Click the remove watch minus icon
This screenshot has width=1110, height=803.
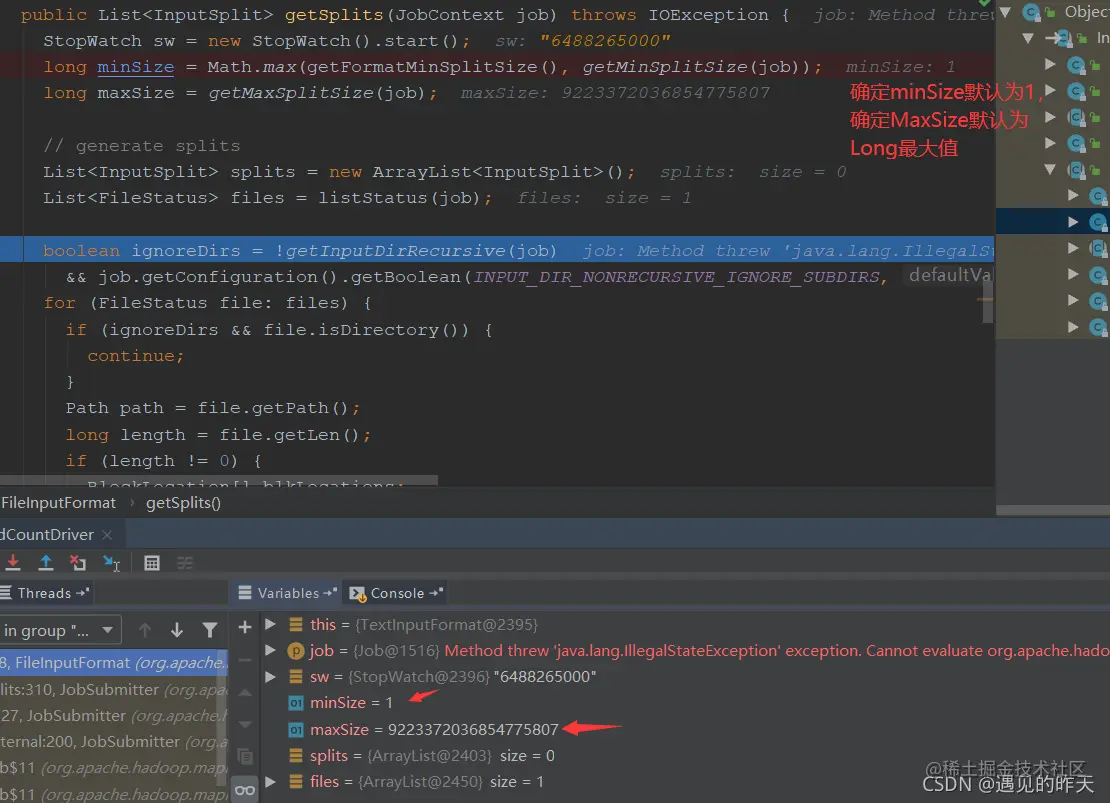(x=245, y=660)
